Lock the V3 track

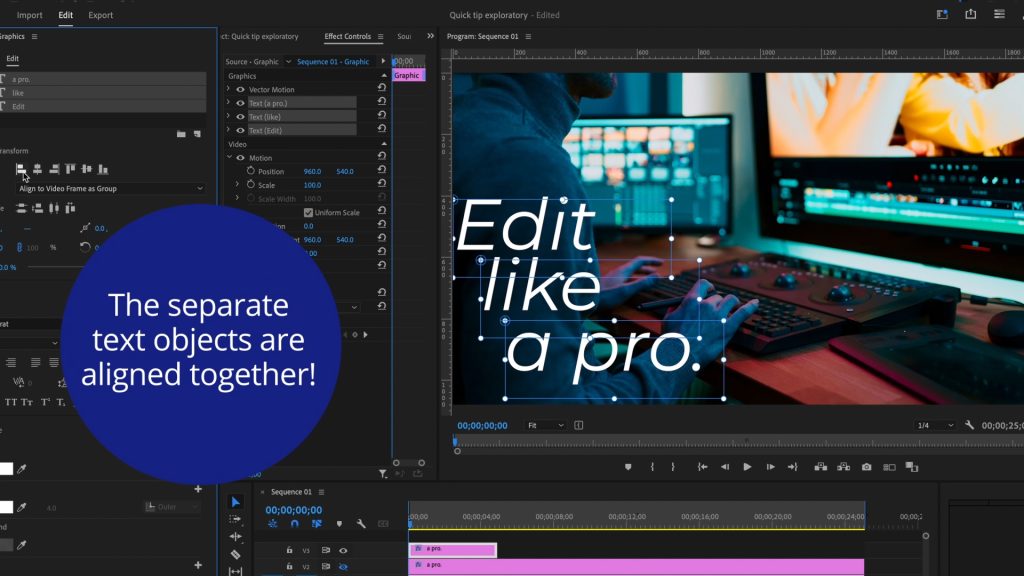click(289, 550)
